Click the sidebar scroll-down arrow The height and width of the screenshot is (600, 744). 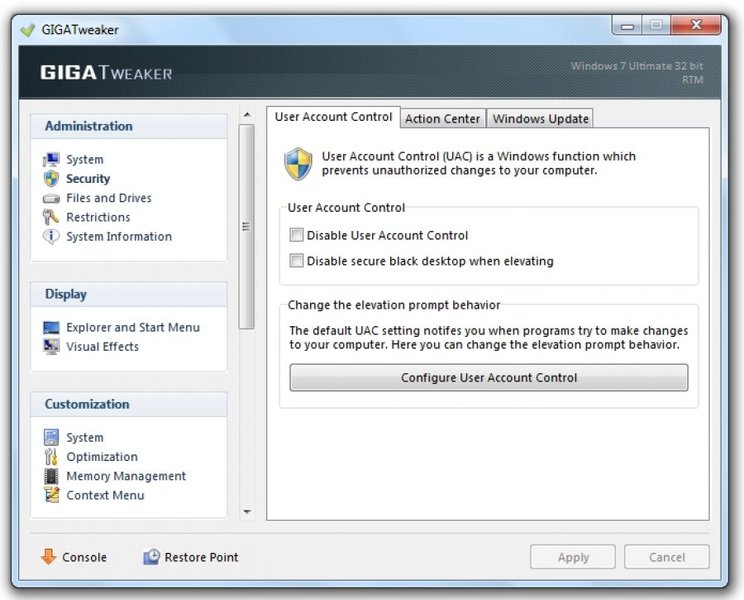[247, 512]
